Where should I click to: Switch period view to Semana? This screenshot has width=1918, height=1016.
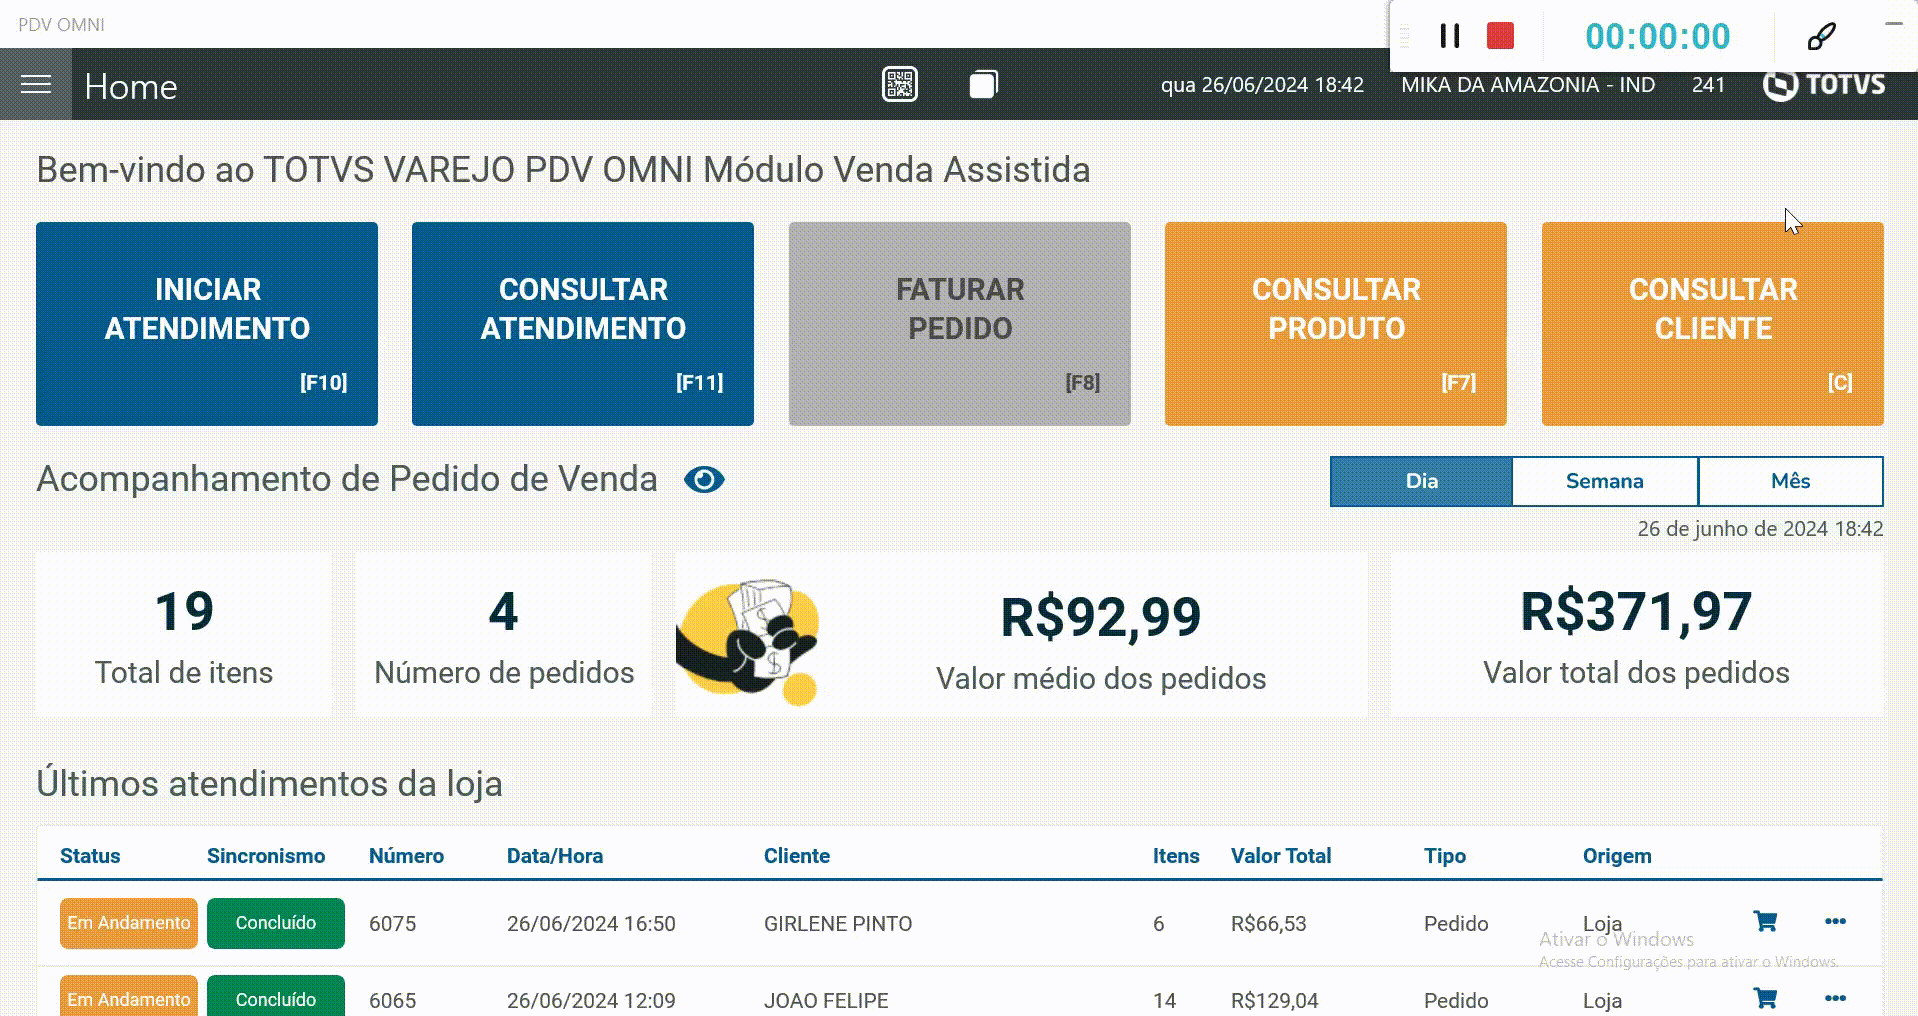[x=1604, y=481]
